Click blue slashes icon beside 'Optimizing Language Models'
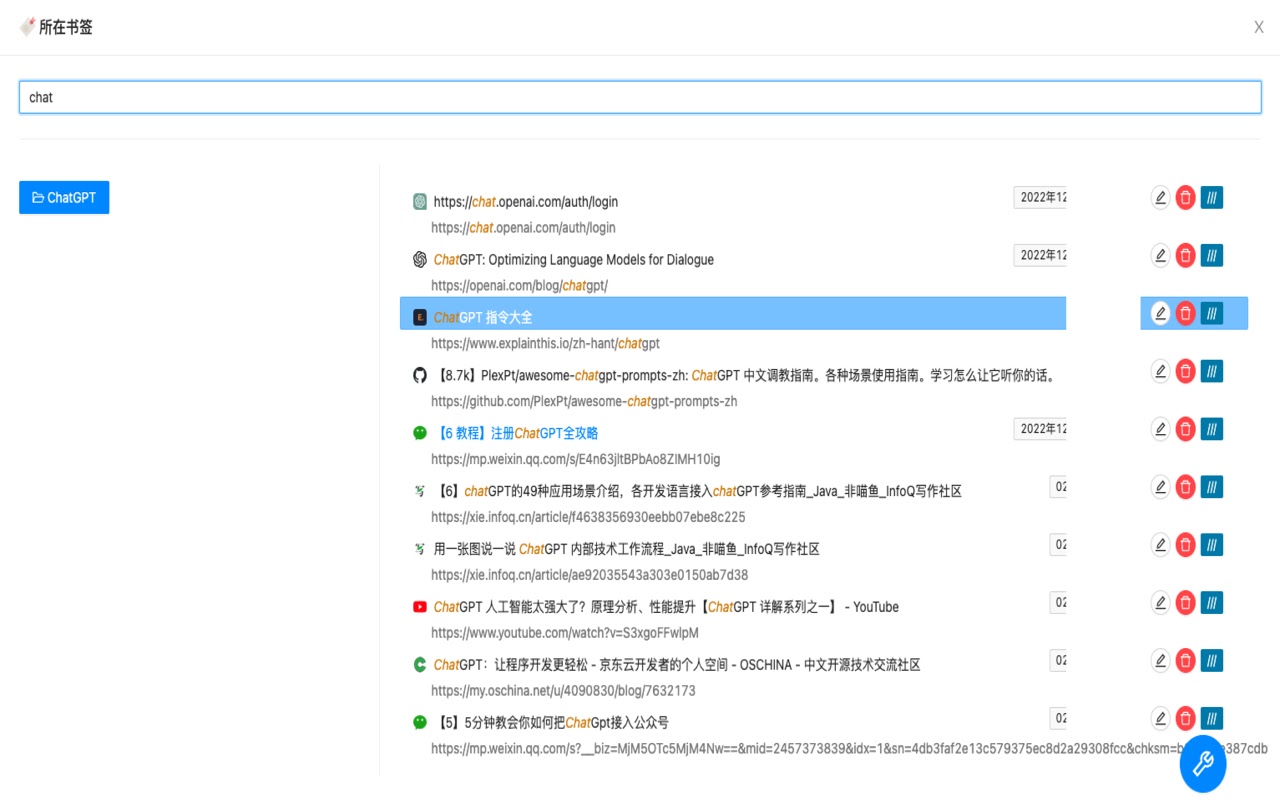 pyautogui.click(x=1212, y=256)
